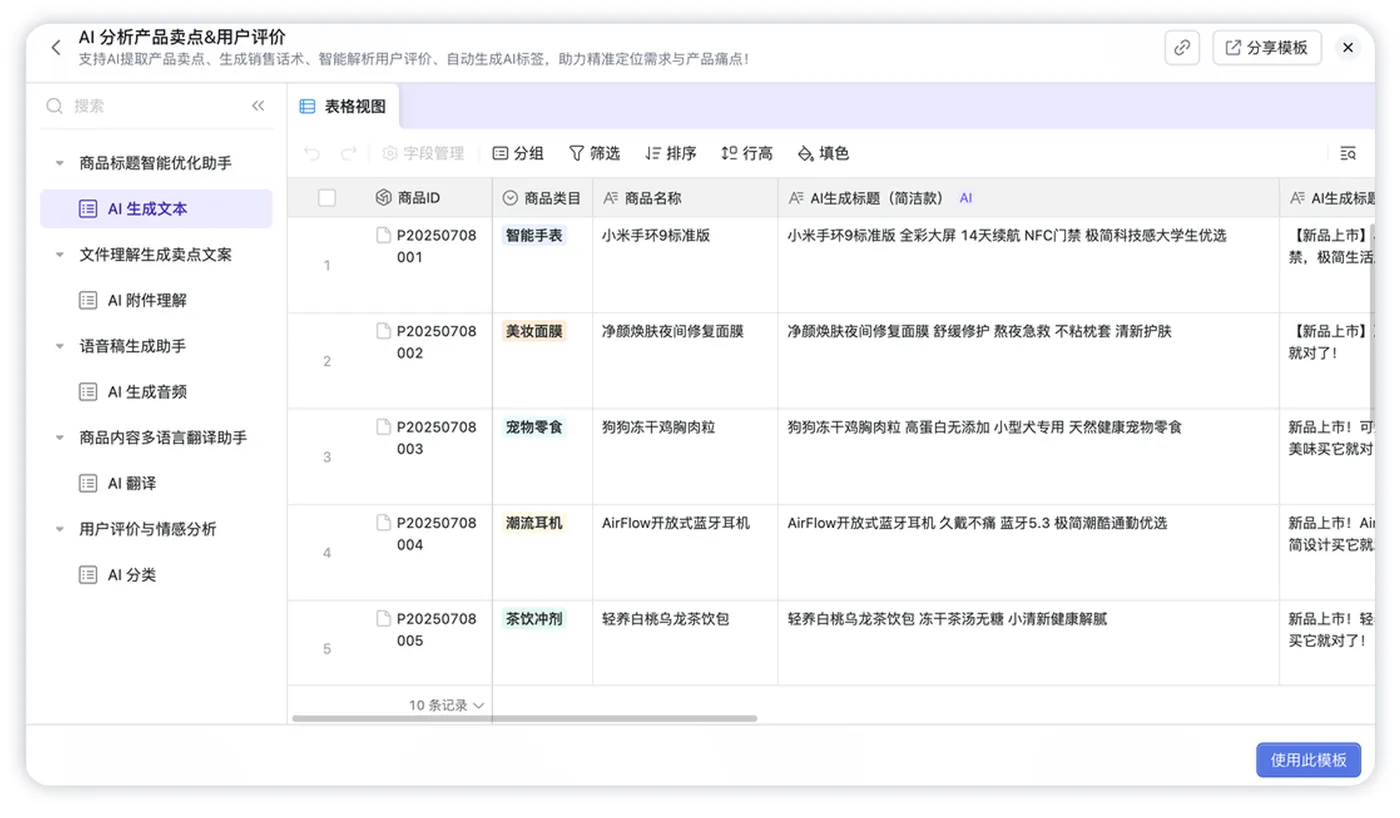The height and width of the screenshot is (818, 1400).
Task: Select the AI 生成文本 table in sidebar
Action: [156, 209]
